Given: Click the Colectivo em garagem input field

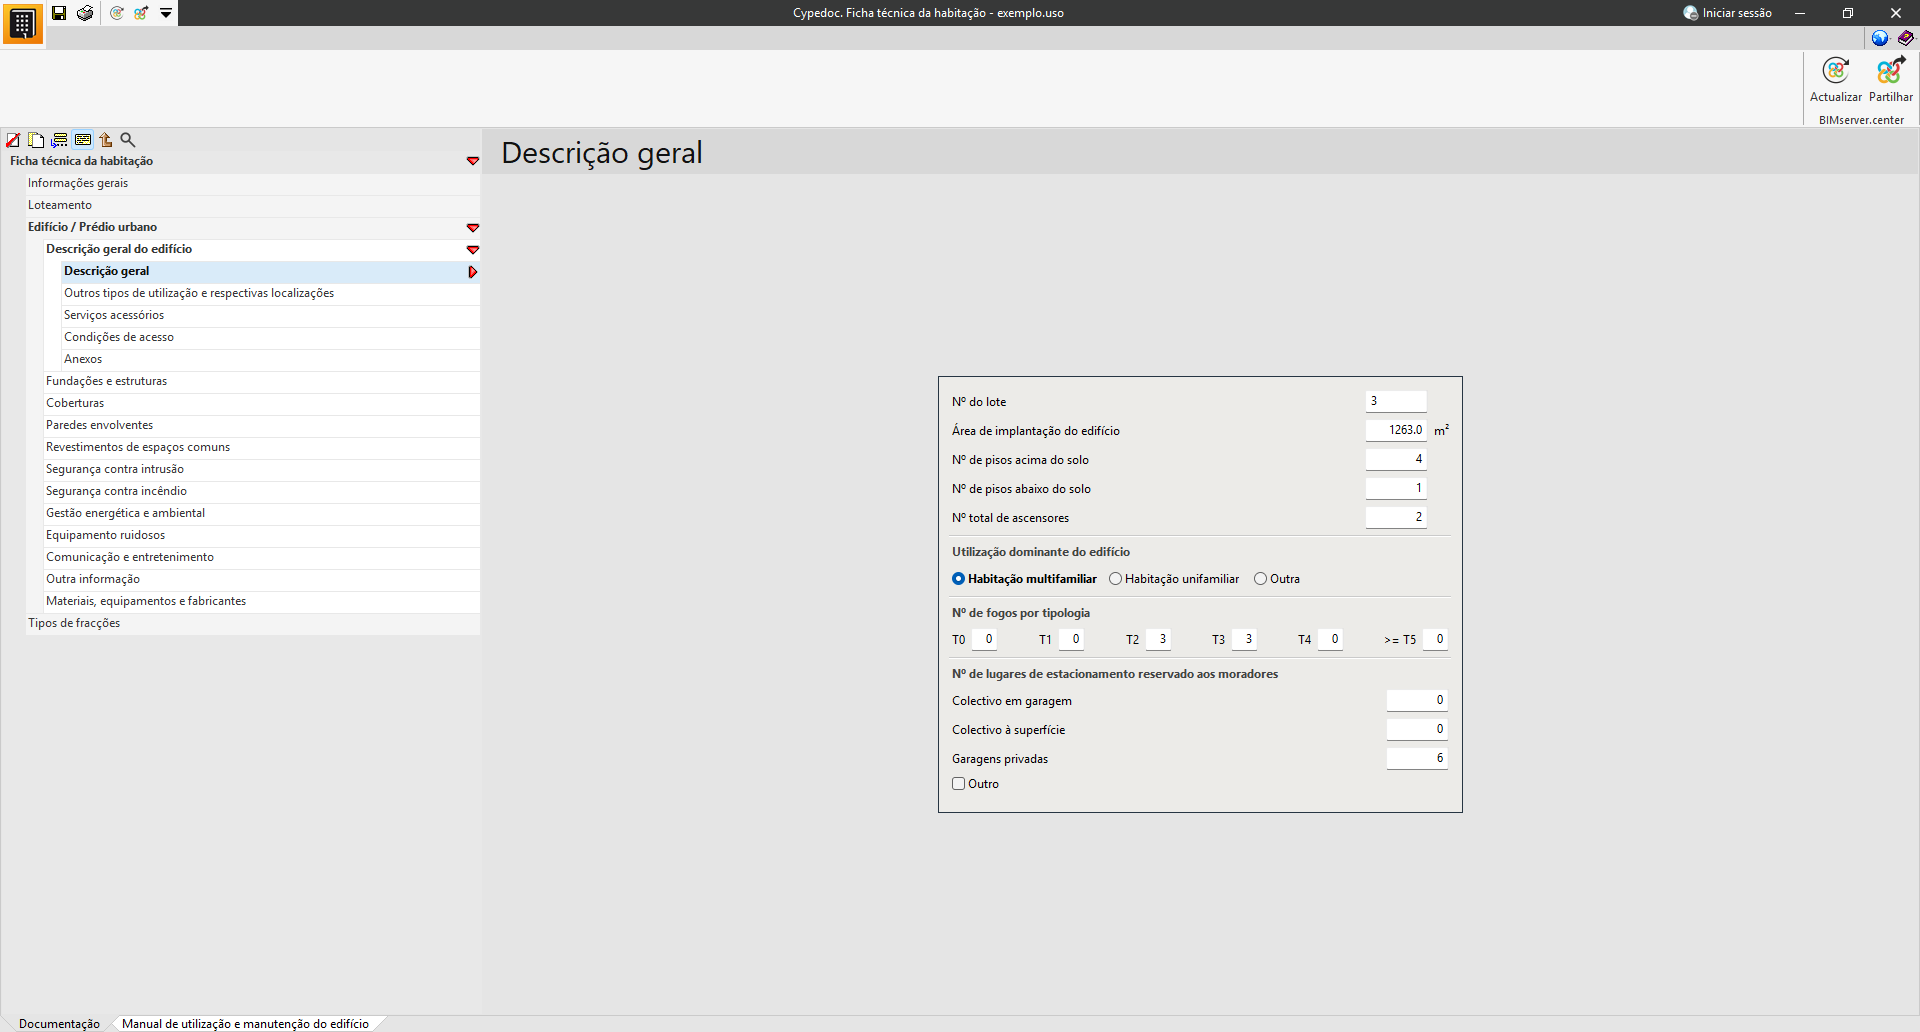Looking at the screenshot, I should [1417, 700].
